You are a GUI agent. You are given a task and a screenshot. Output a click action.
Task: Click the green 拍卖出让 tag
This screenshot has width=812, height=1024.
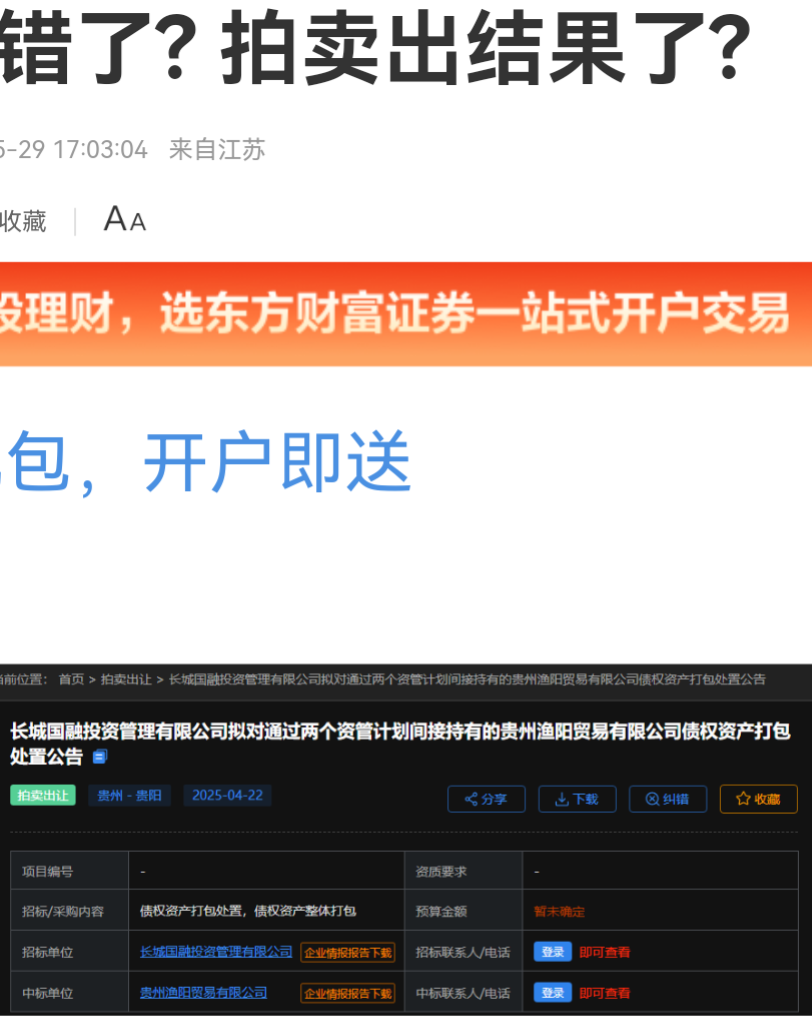pyautogui.click(x=43, y=795)
